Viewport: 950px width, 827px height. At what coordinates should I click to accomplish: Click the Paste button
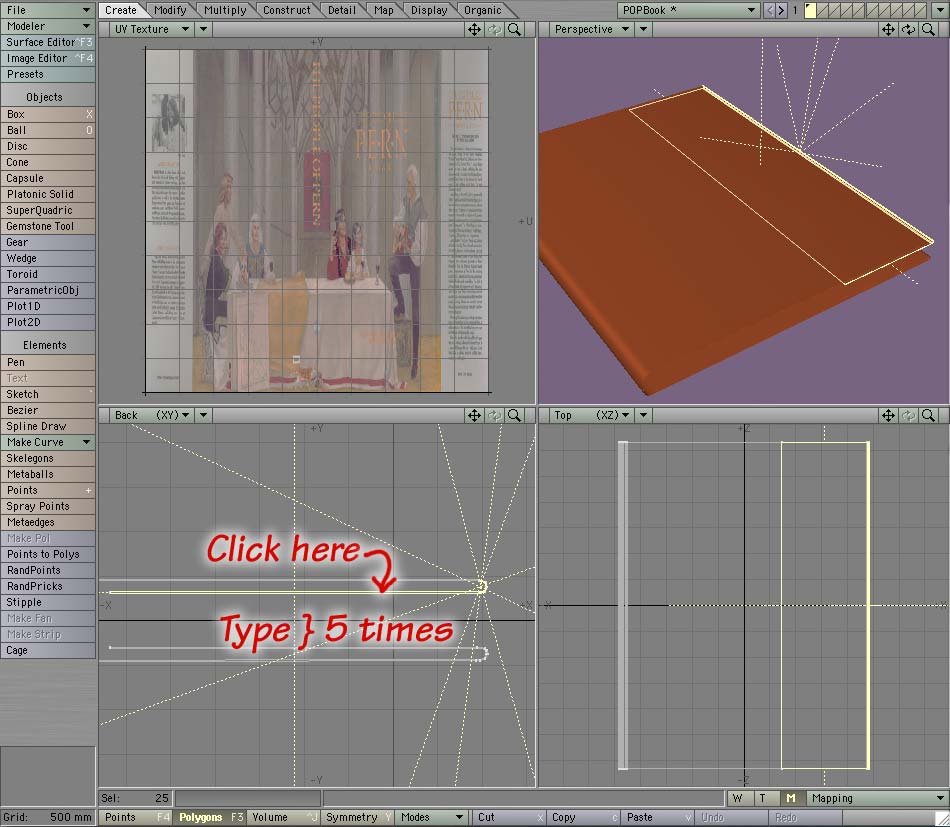(657, 817)
